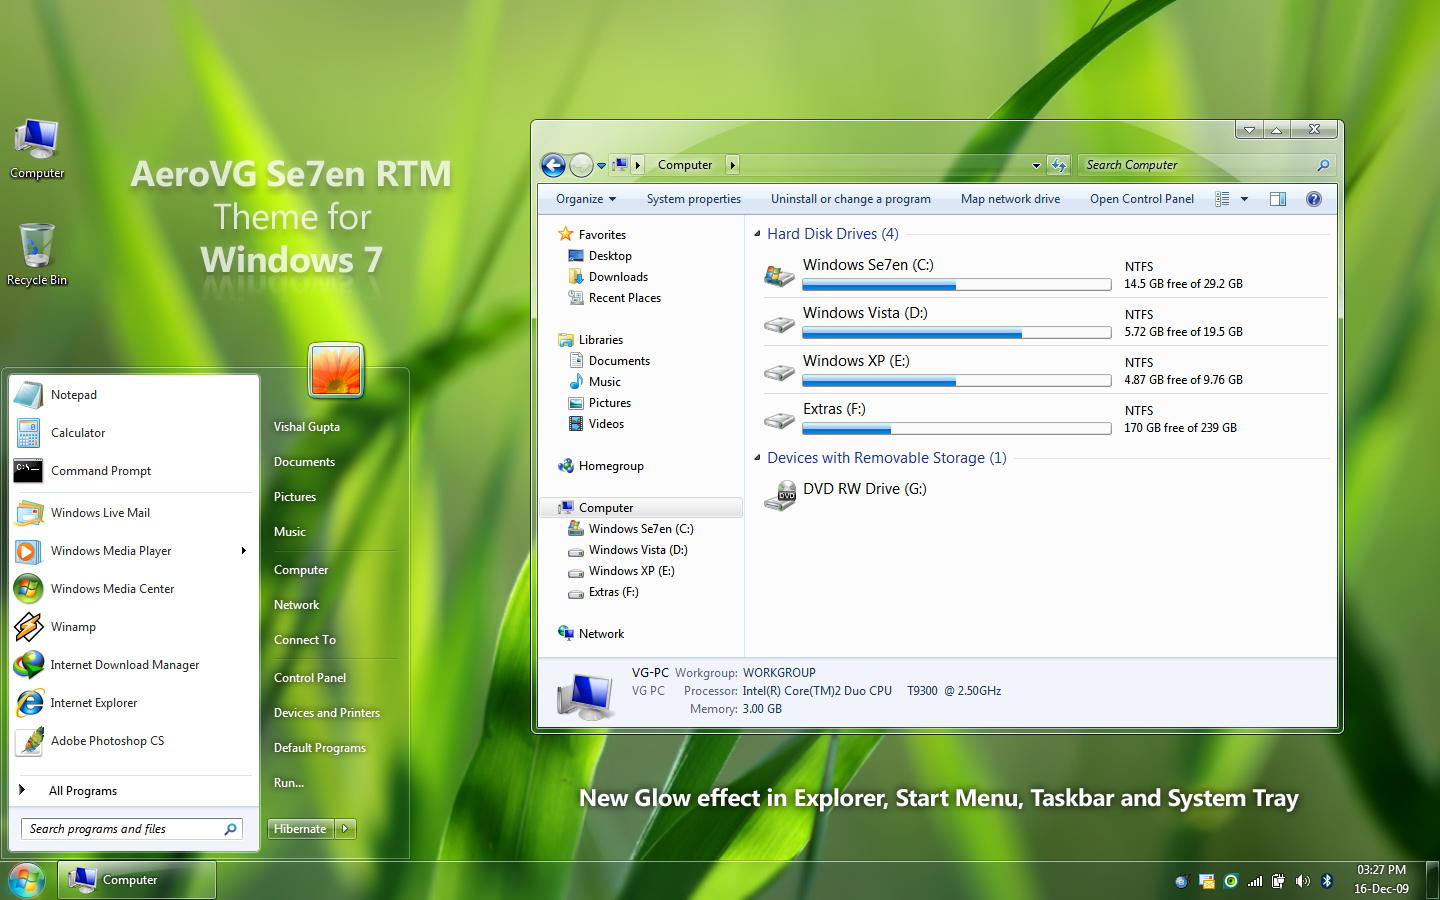Open Devices and Printers
Image resolution: width=1440 pixels, height=900 pixels.
[x=327, y=713]
